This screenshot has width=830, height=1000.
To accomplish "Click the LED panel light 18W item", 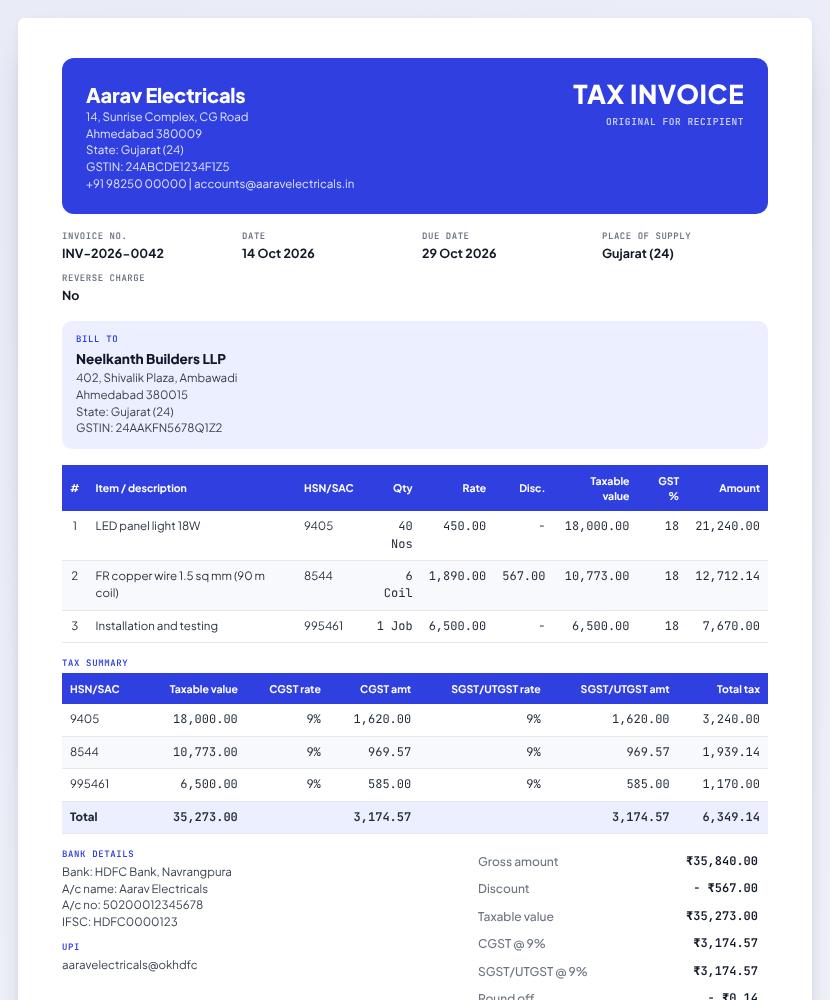I will point(147,526).
